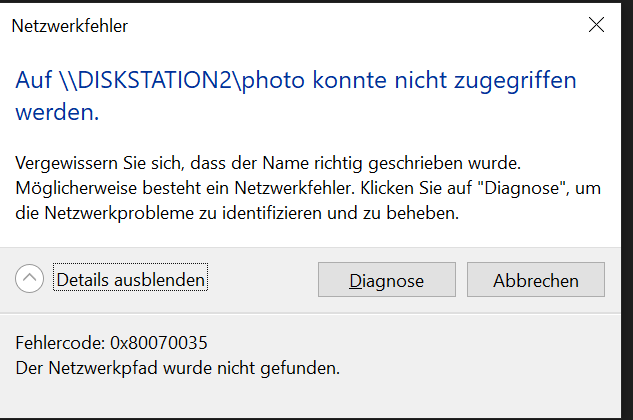Click the 'konnte nicht zugegriffen' heading text
The height and width of the screenshot is (420, 633).
click(x=444, y=80)
